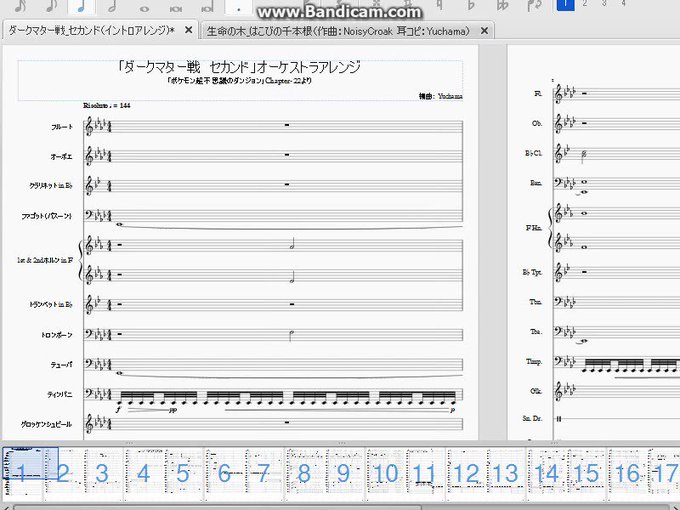The height and width of the screenshot is (510, 680).
Task: Switch to voice 3
Action: coord(604,4)
